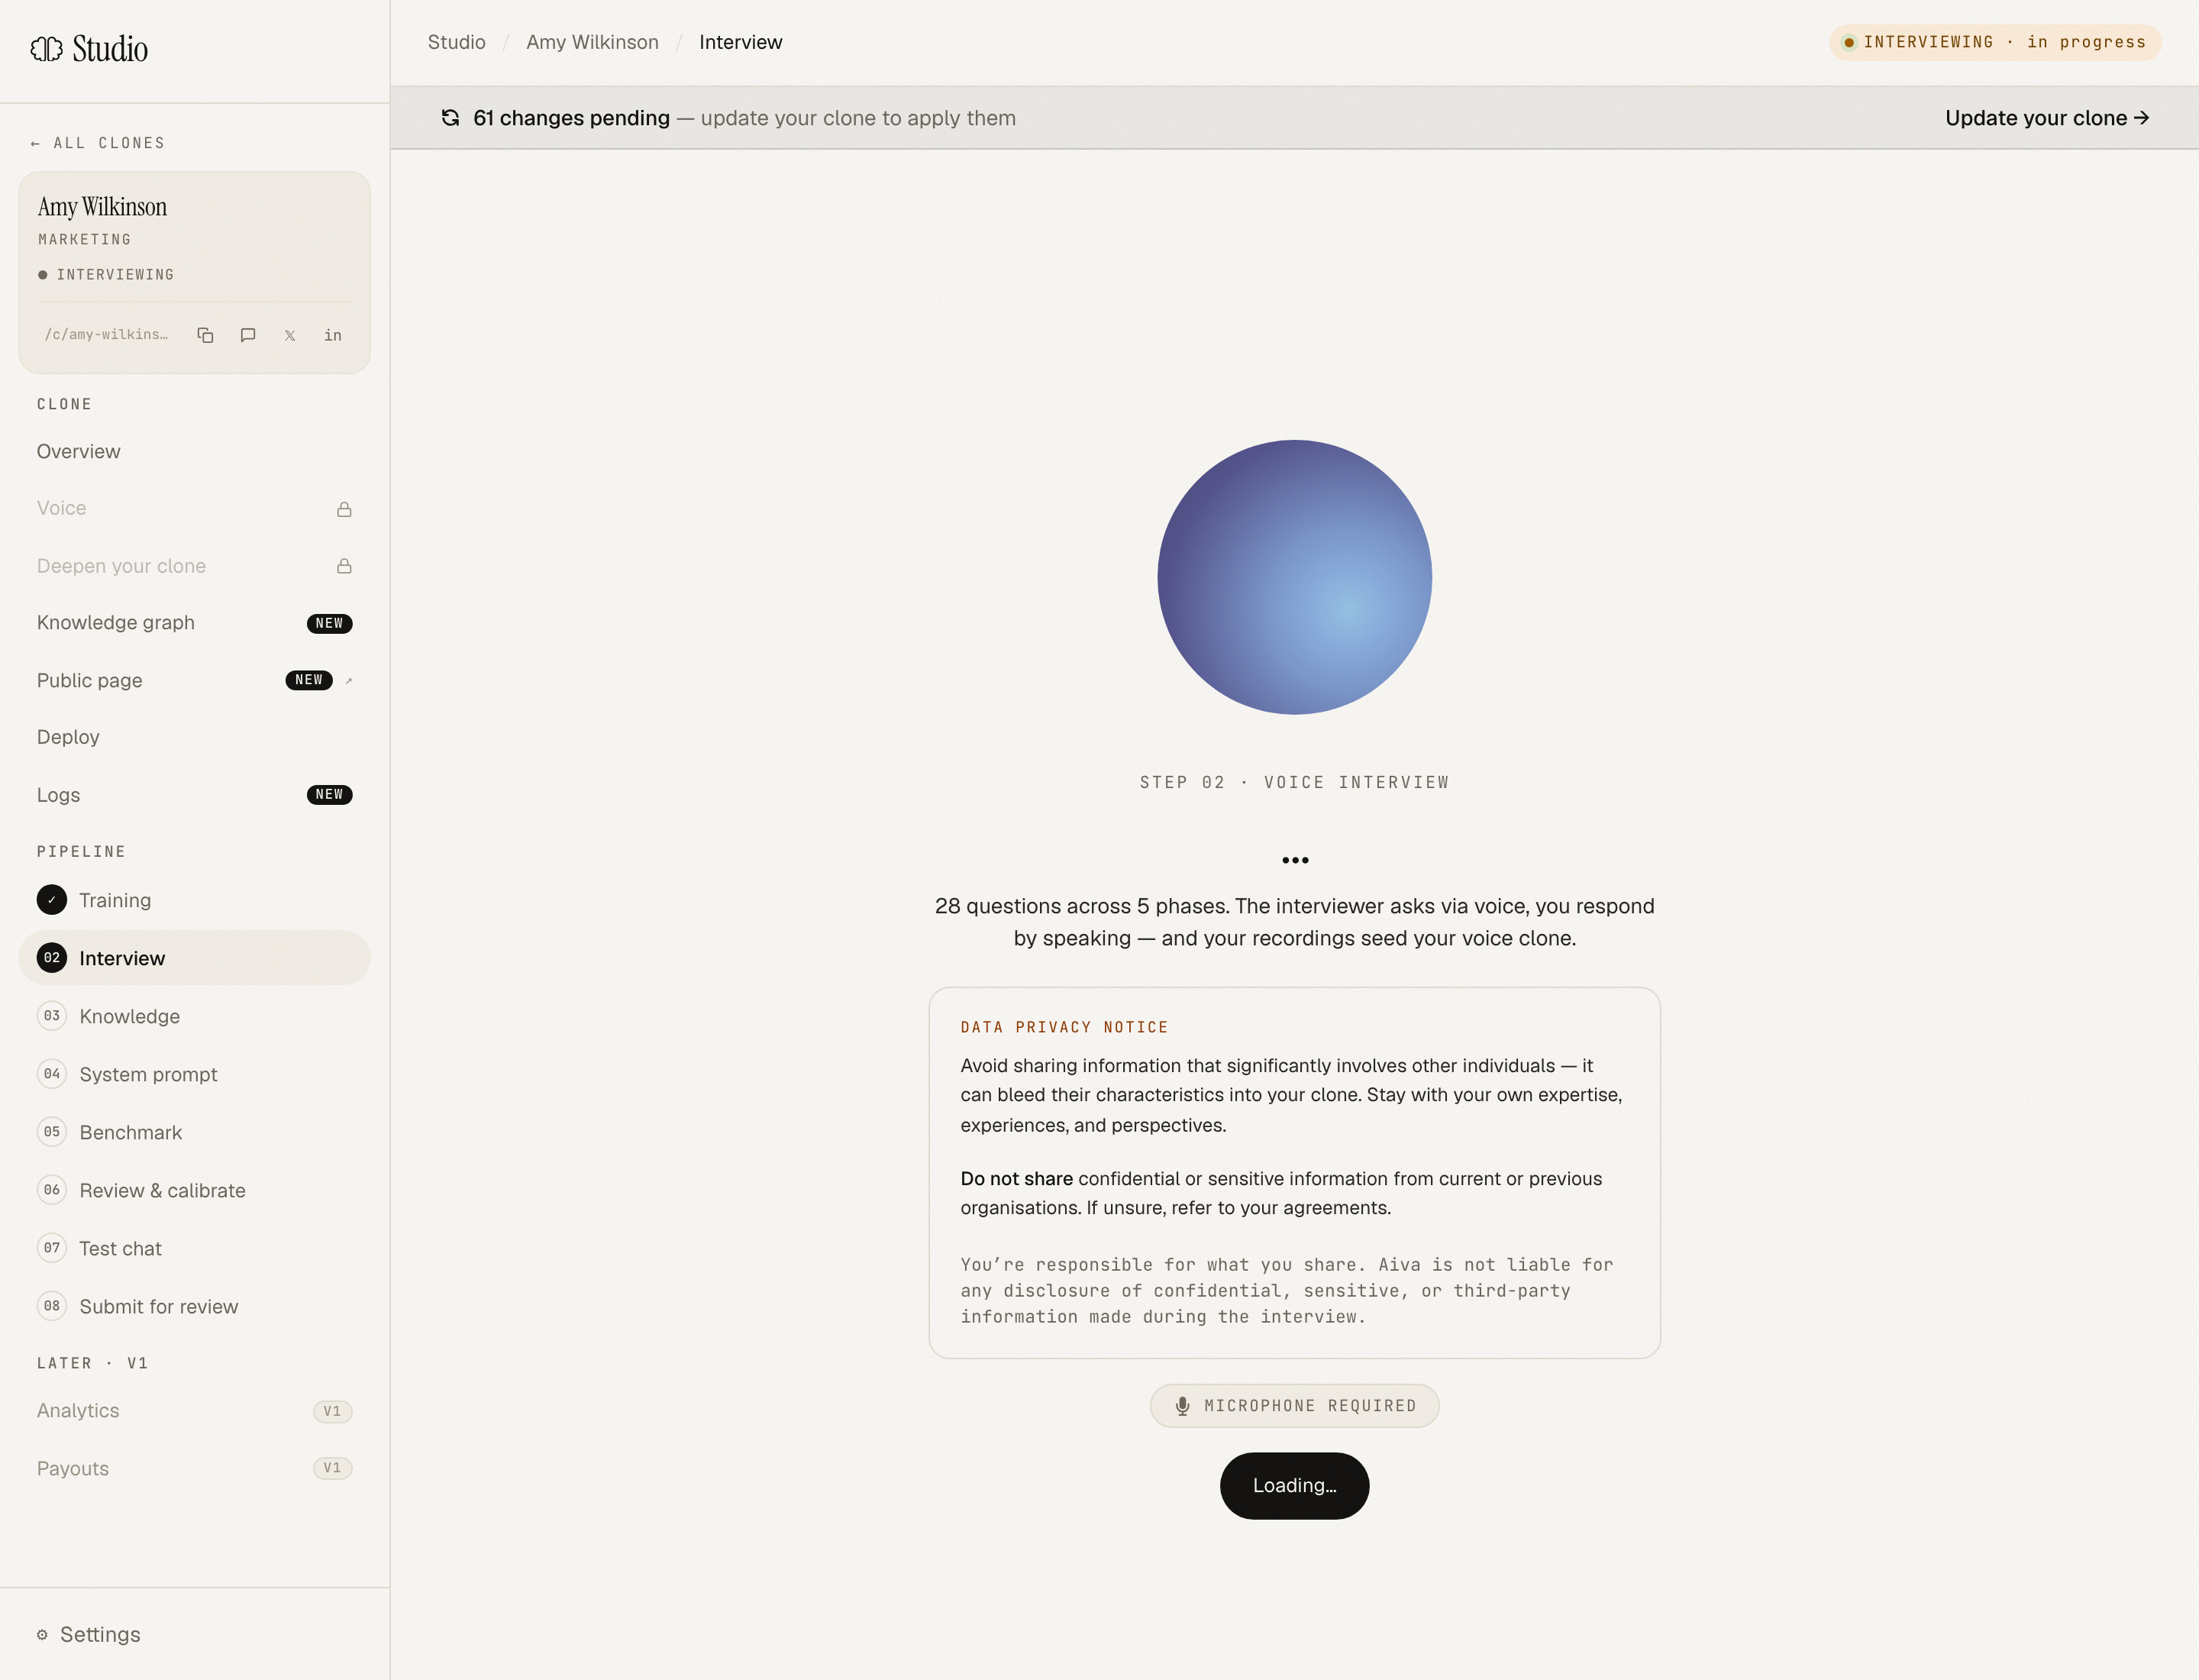The width and height of the screenshot is (2199, 1680).
Task: Click the 06 step badge for Review & calibrate
Action: coord(52,1190)
